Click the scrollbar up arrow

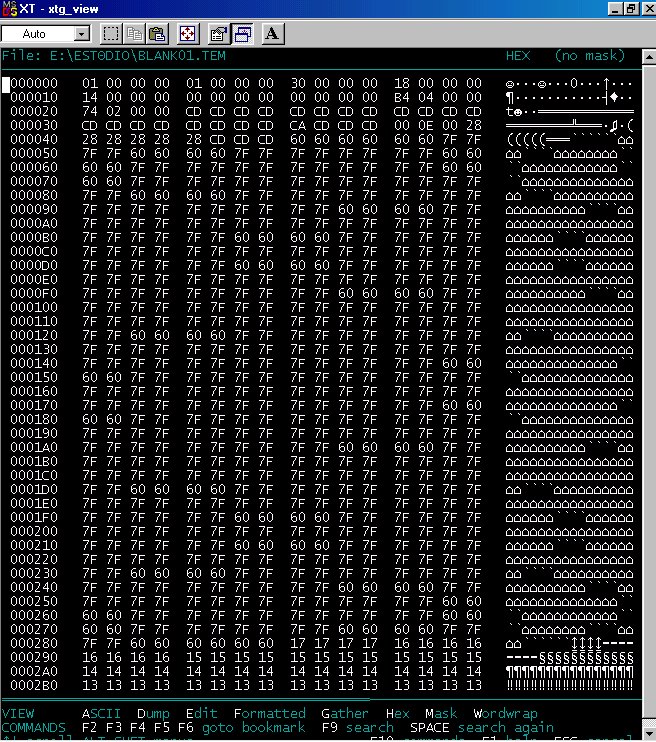pyautogui.click(x=649, y=57)
